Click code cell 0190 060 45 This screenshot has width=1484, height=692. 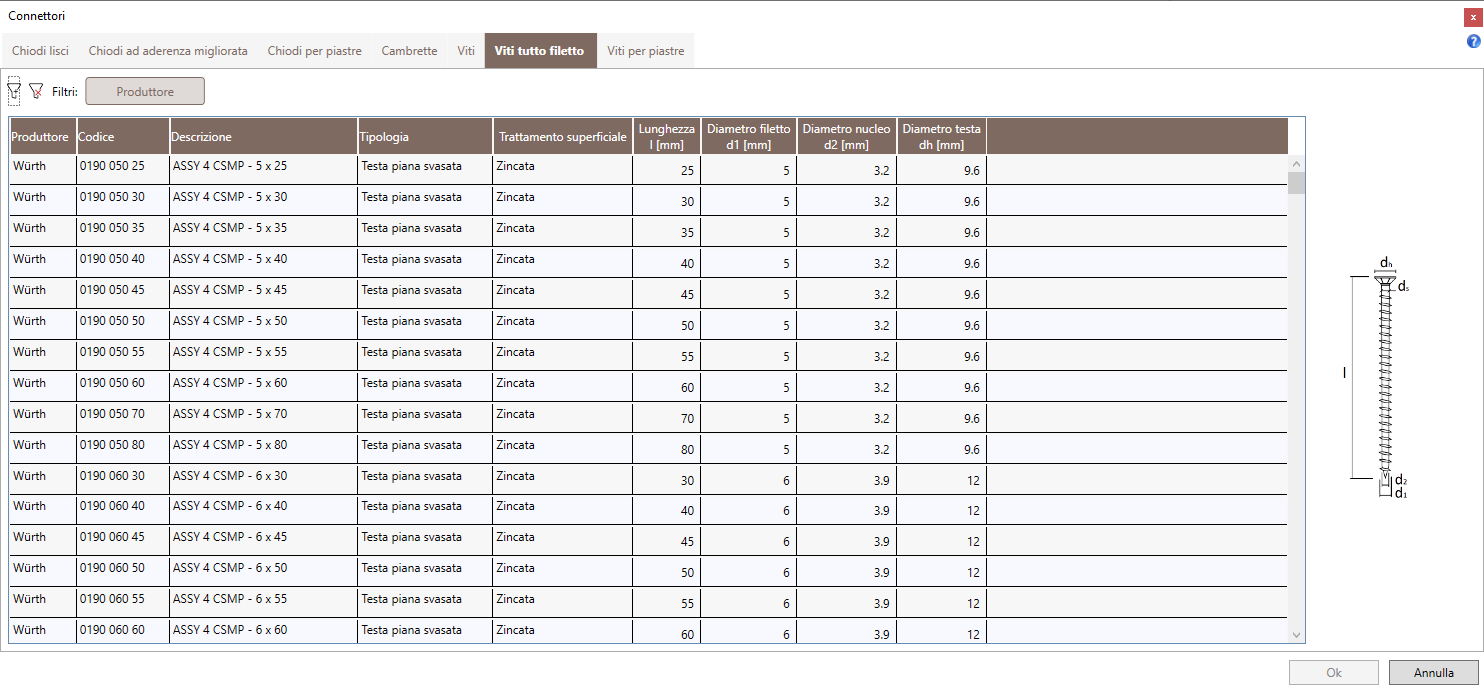(123, 541)
